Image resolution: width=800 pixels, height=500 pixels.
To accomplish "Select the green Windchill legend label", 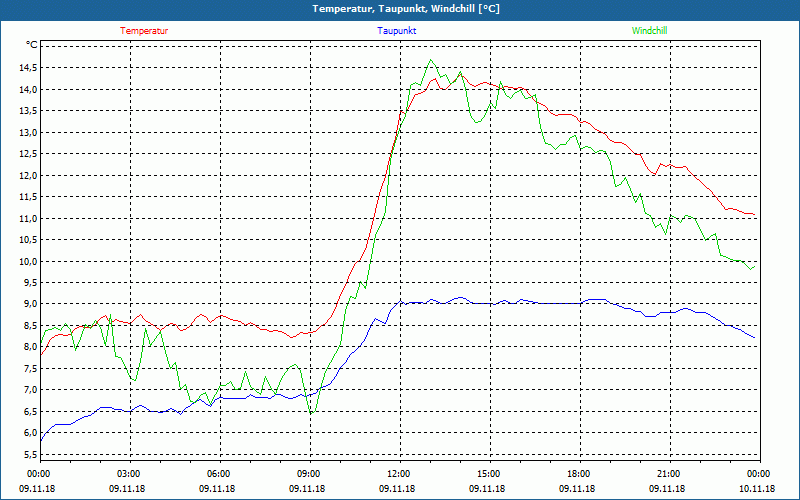I will click(x=649, y=31).
